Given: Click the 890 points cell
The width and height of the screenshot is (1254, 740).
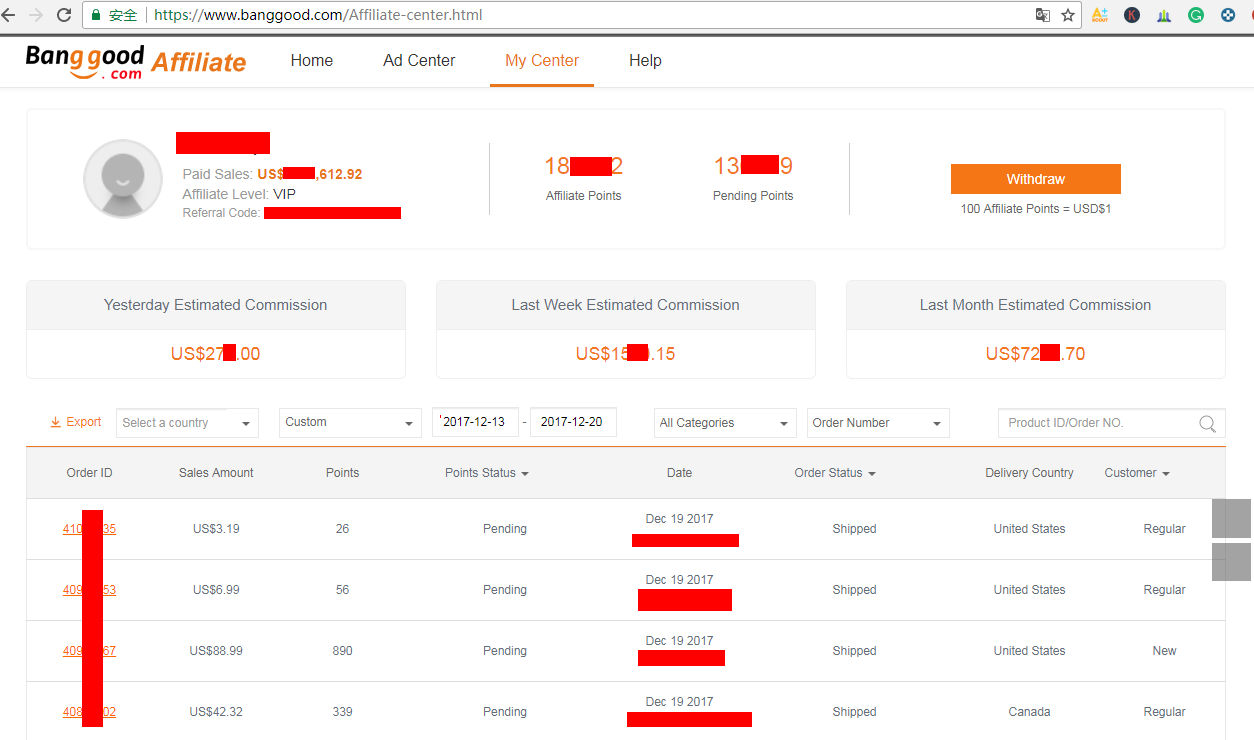Looking at the screenshot, I should click(x=342, y=651).
